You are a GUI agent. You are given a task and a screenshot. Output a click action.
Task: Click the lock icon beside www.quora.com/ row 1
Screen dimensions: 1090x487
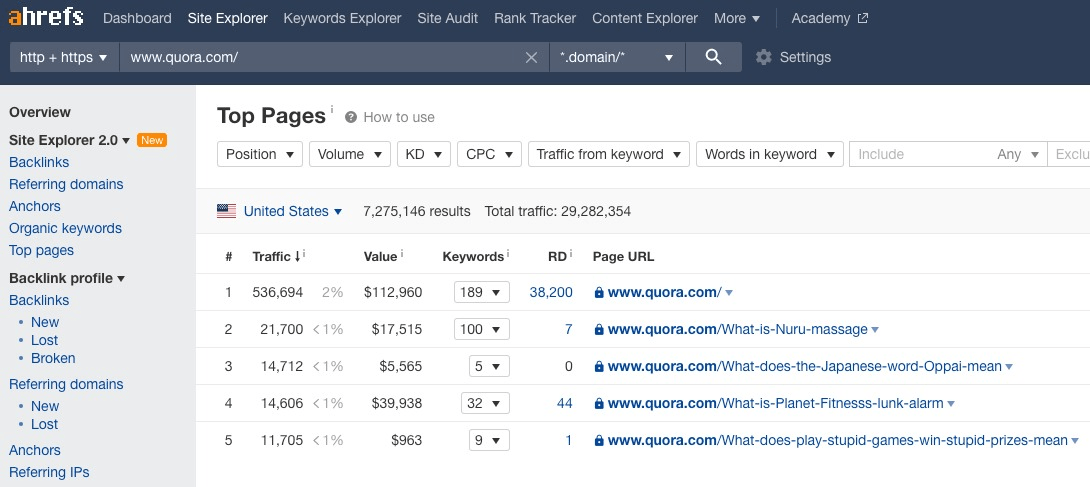[599, 292]
